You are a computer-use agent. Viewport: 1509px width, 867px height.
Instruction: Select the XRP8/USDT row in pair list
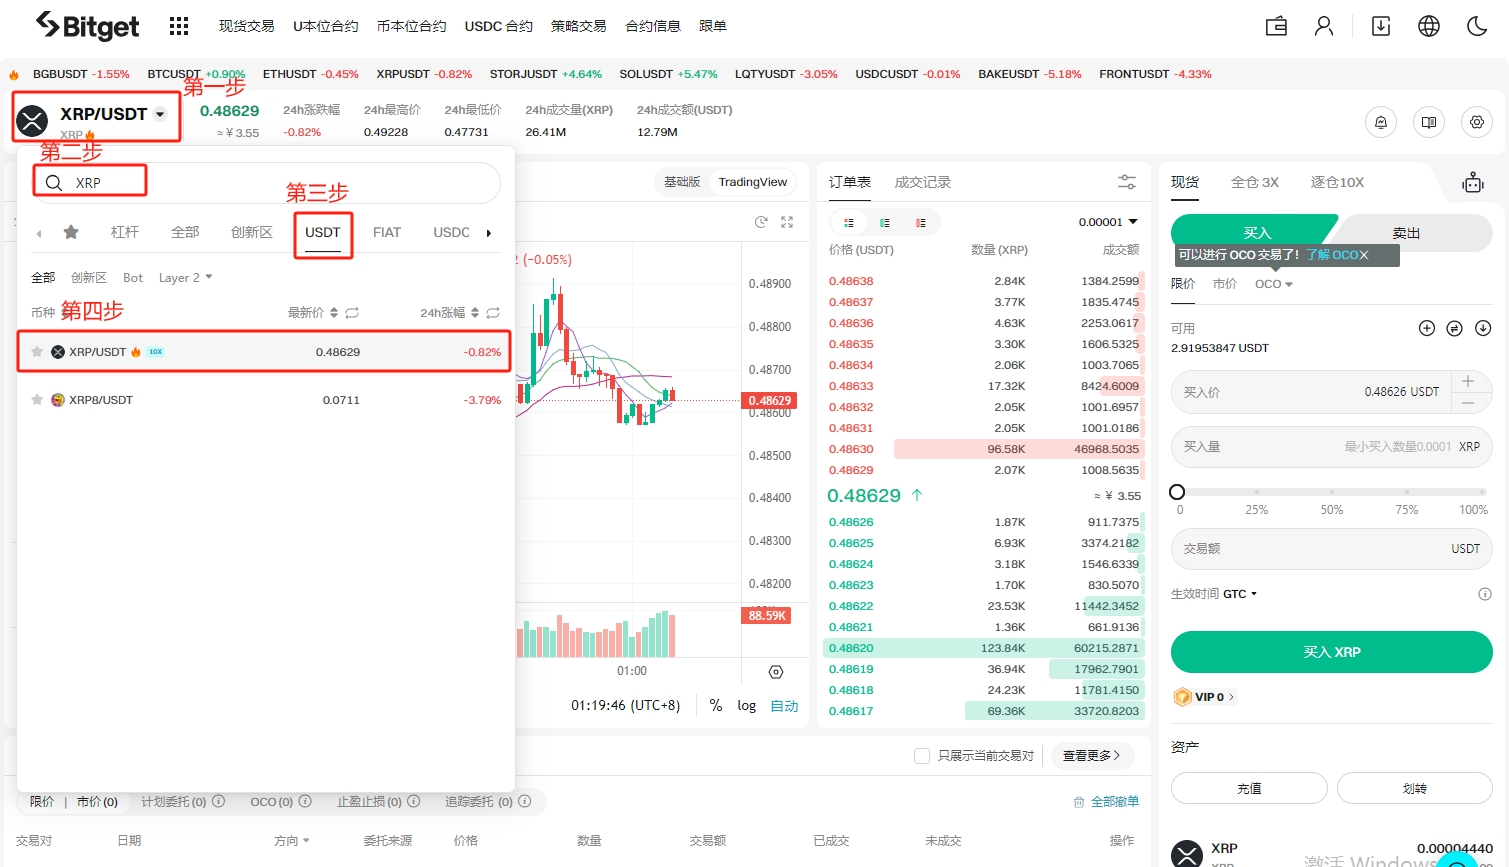tap(265, 400)
